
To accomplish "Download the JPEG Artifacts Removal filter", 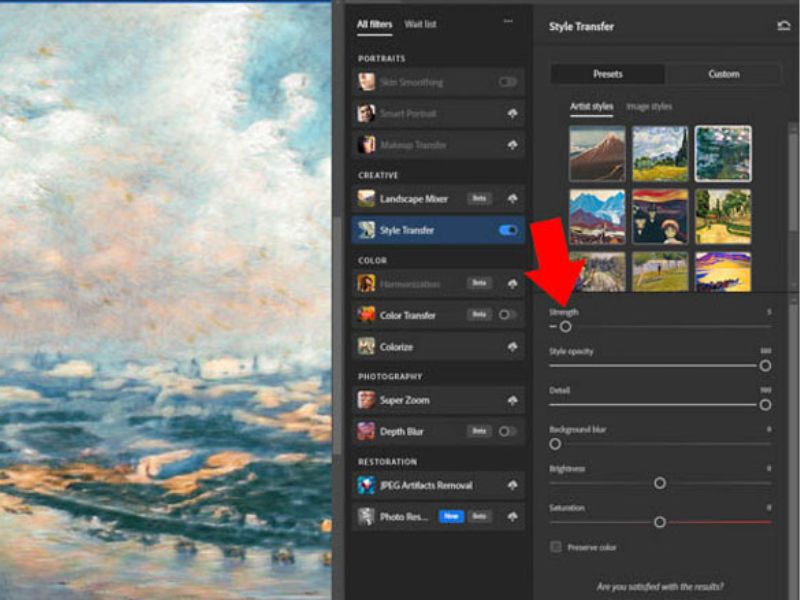I will 512,486.
